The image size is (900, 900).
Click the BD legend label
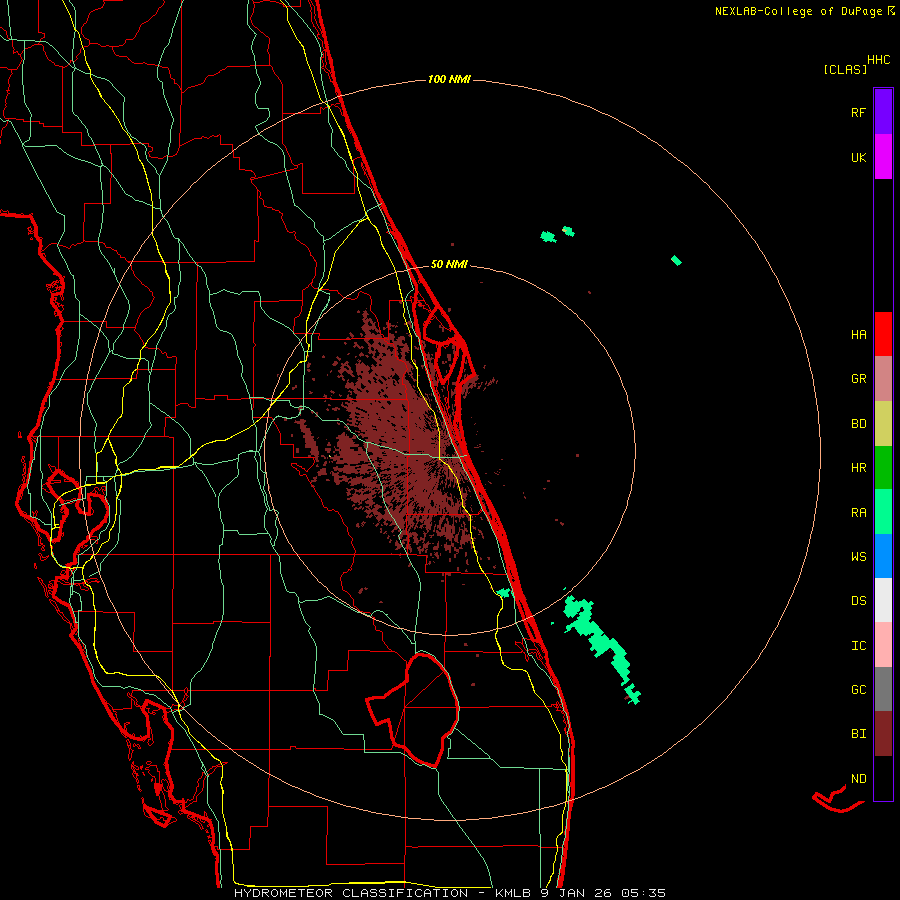pyautogui.click(x=858, y=424)
